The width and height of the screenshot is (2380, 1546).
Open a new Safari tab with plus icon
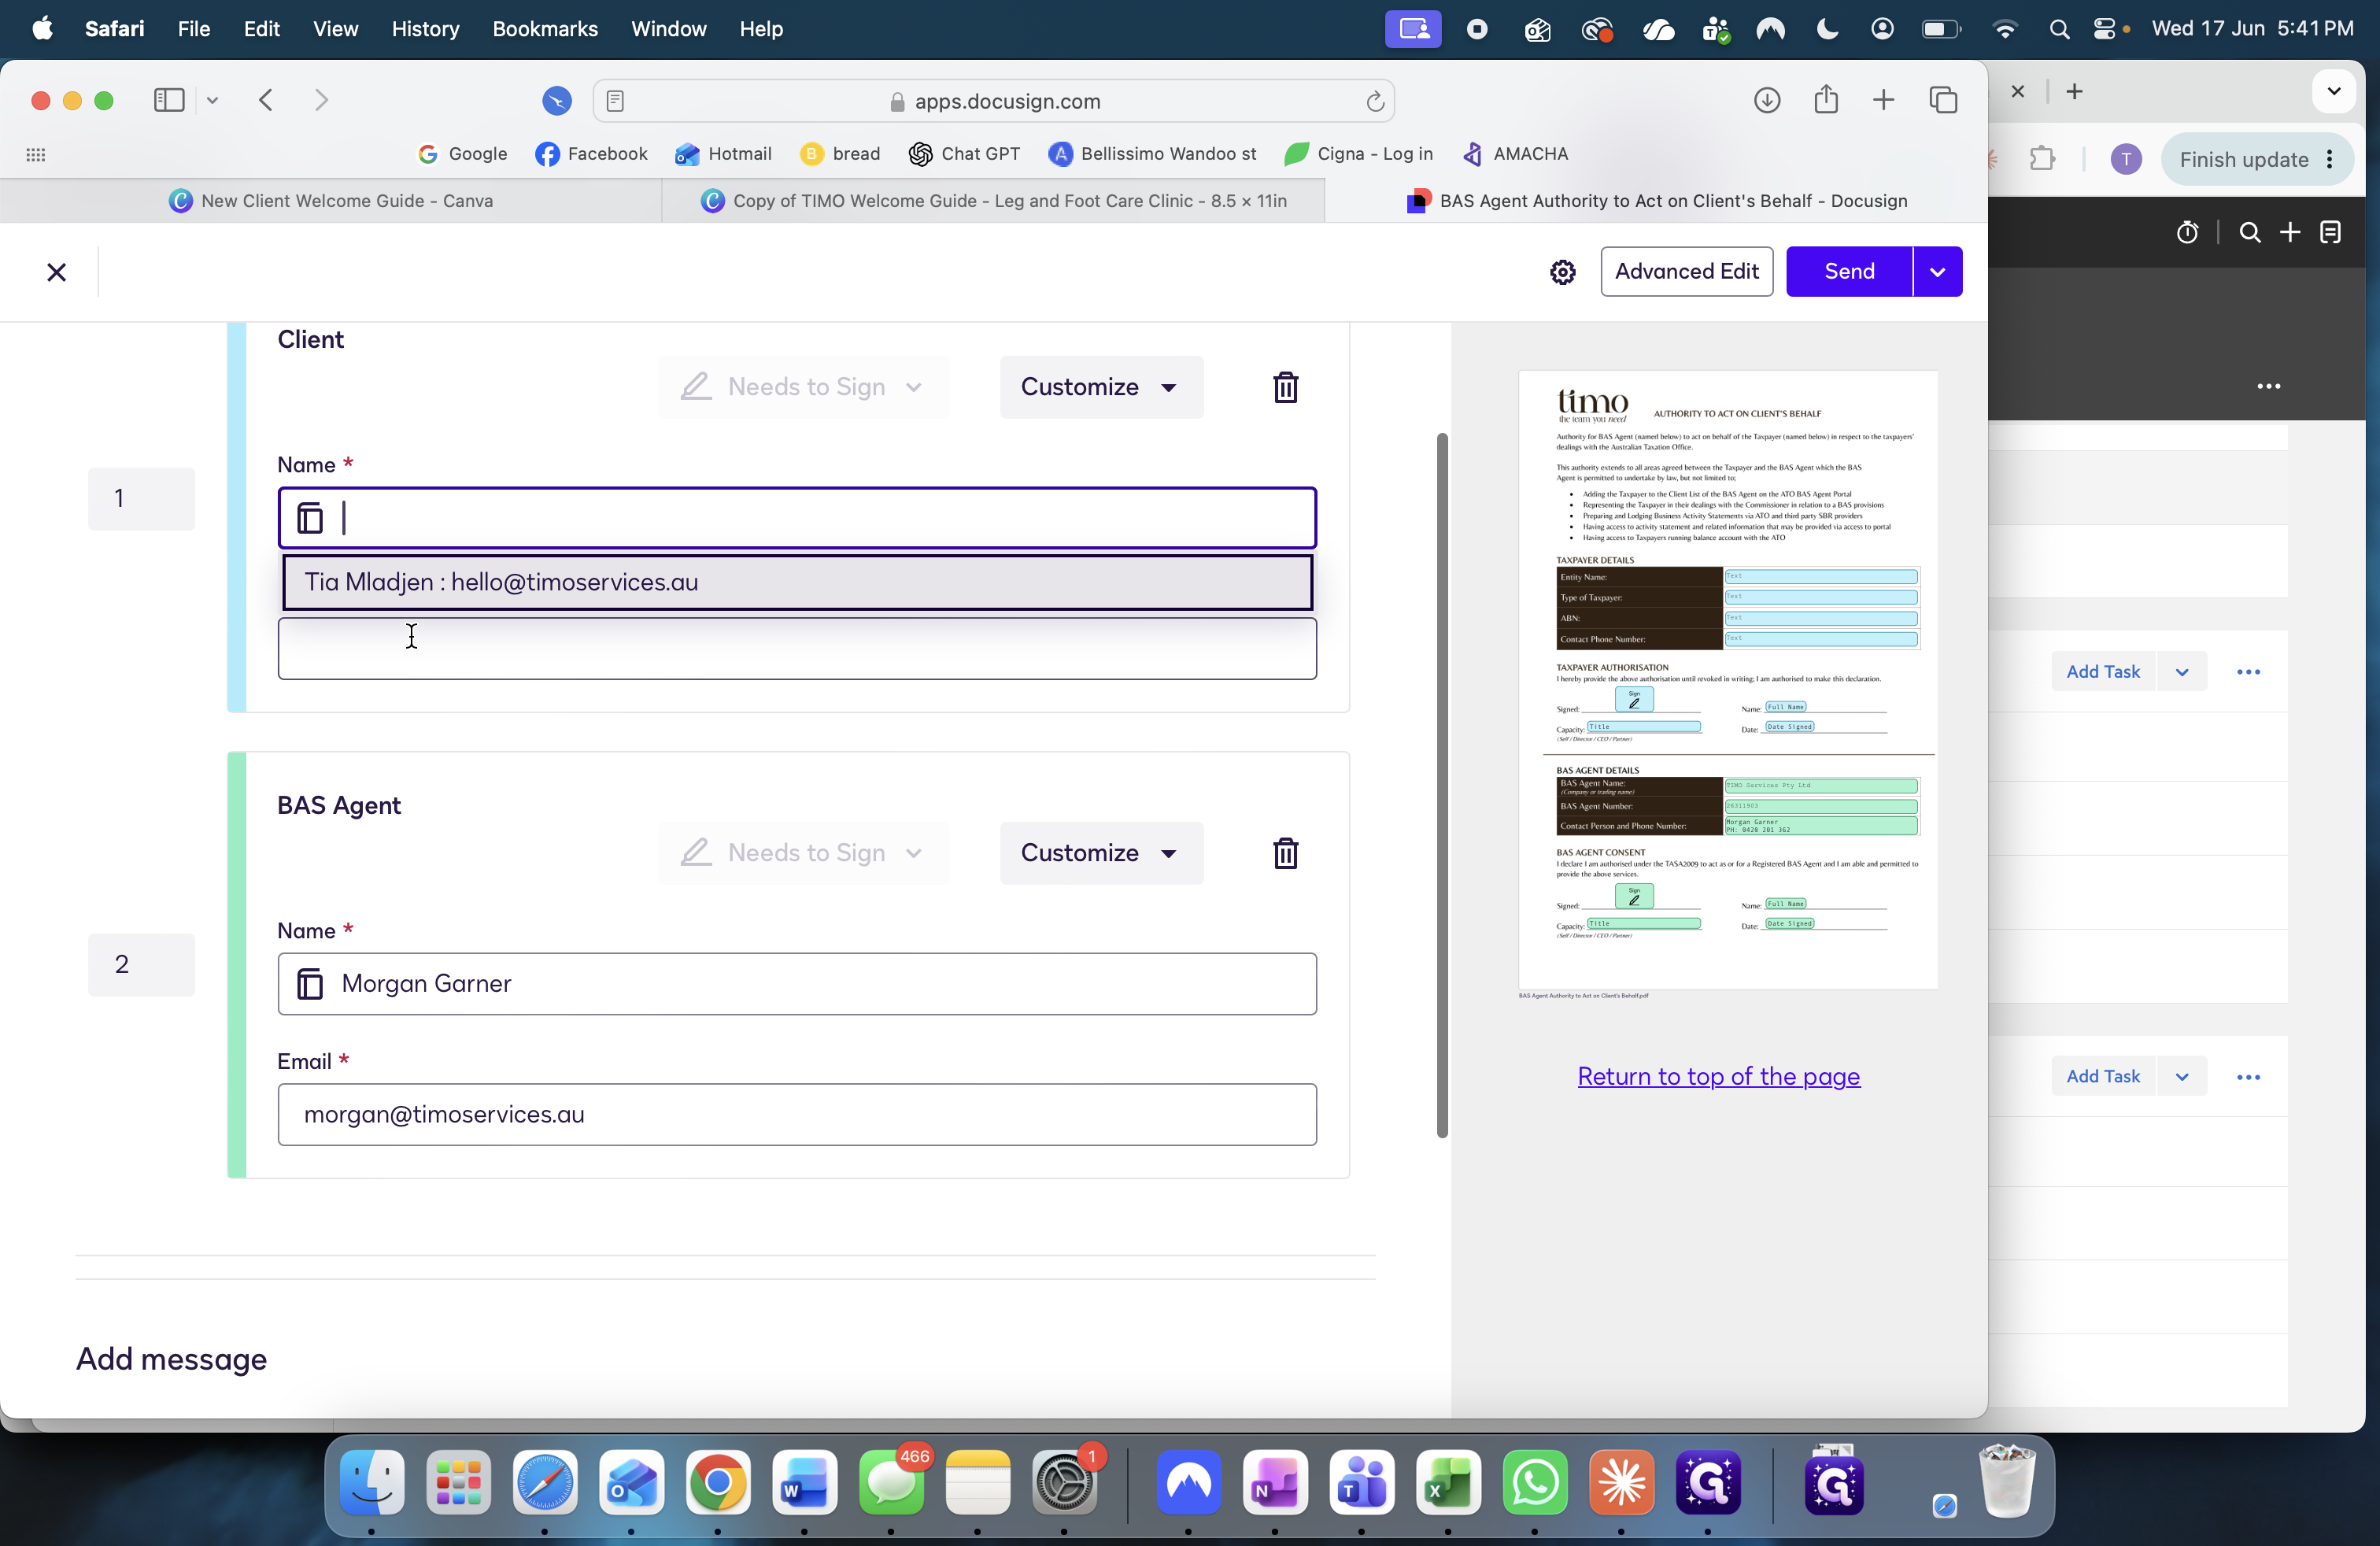(1883, 100)
